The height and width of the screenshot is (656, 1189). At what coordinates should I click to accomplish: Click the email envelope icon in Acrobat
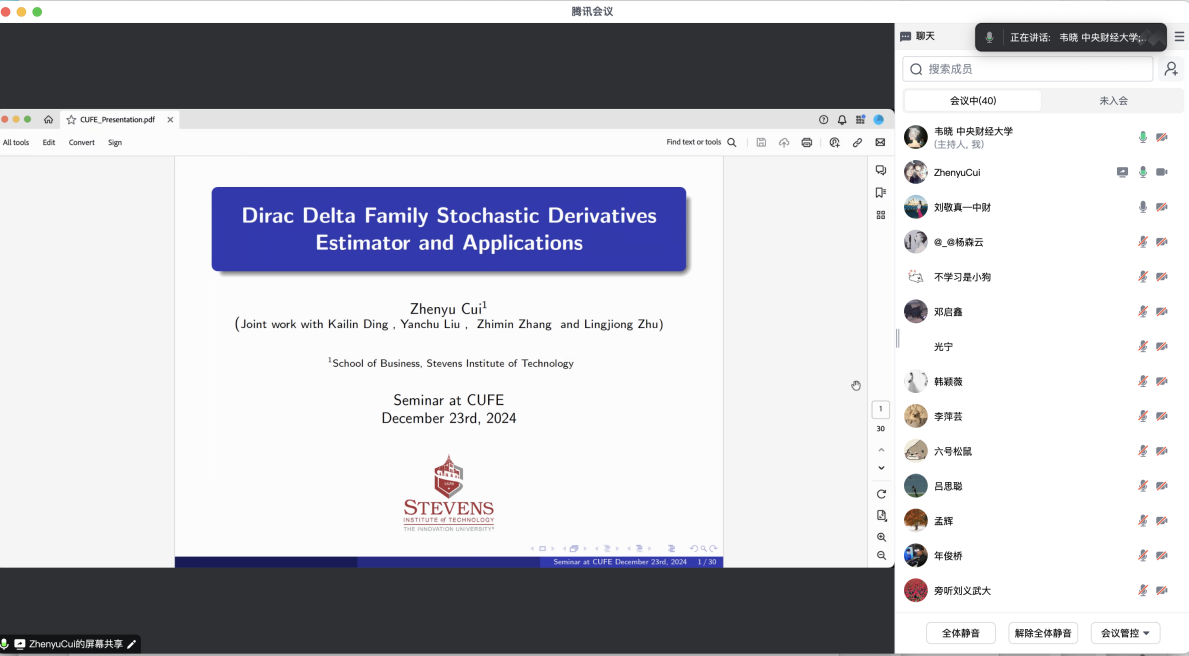[880, 143]
